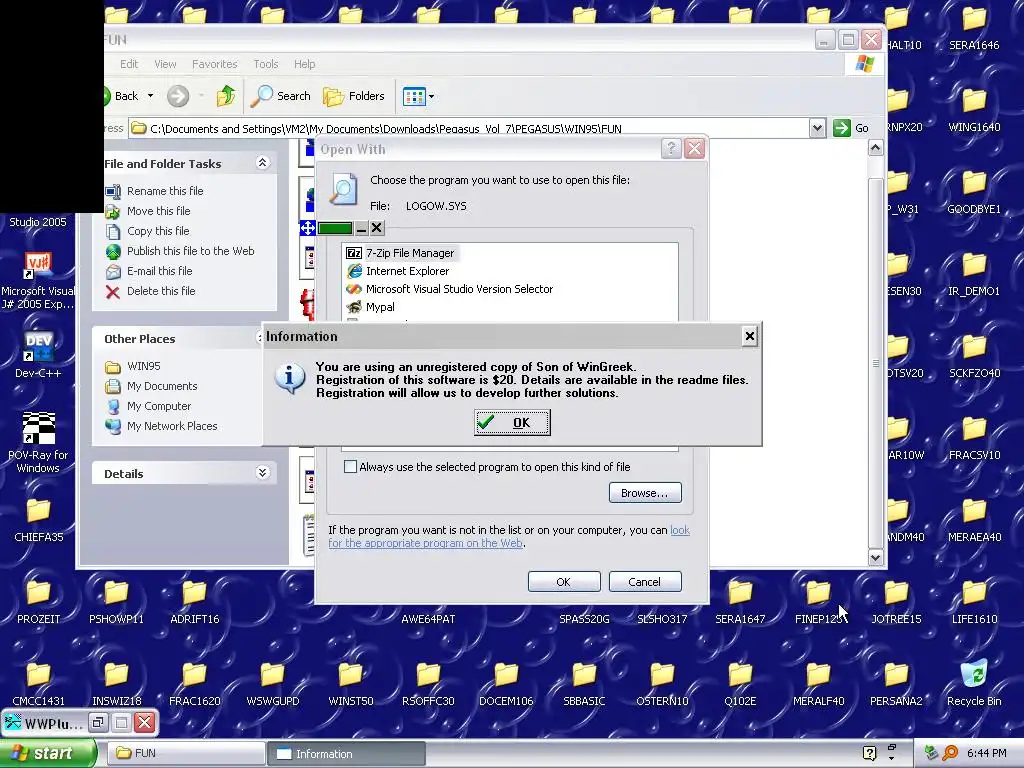
Task: Select 7-Zip File Manager in program list
Action: click(400, 253)
